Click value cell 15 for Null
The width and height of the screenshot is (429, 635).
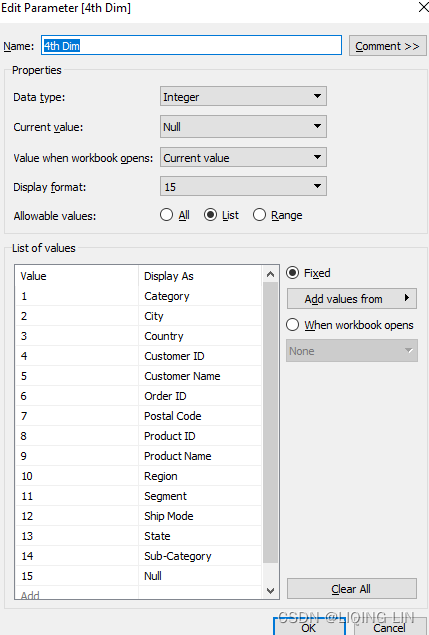click(77, 575)
